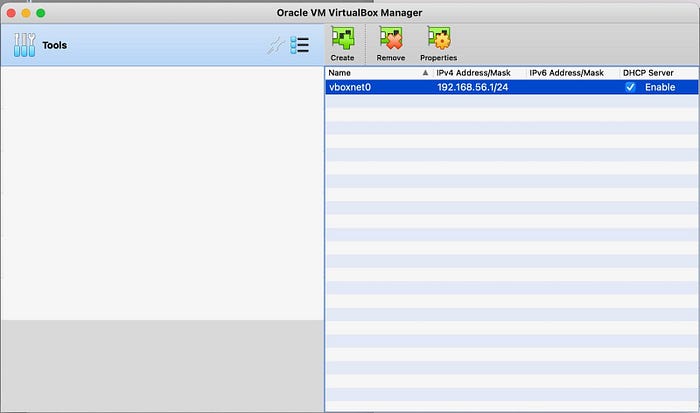Image resolution: width=700 pixels, height=413 pixels.
Task: Sort by IPv6 Address/Mask column
Action: pyautogui.click(x=567, y=73)
